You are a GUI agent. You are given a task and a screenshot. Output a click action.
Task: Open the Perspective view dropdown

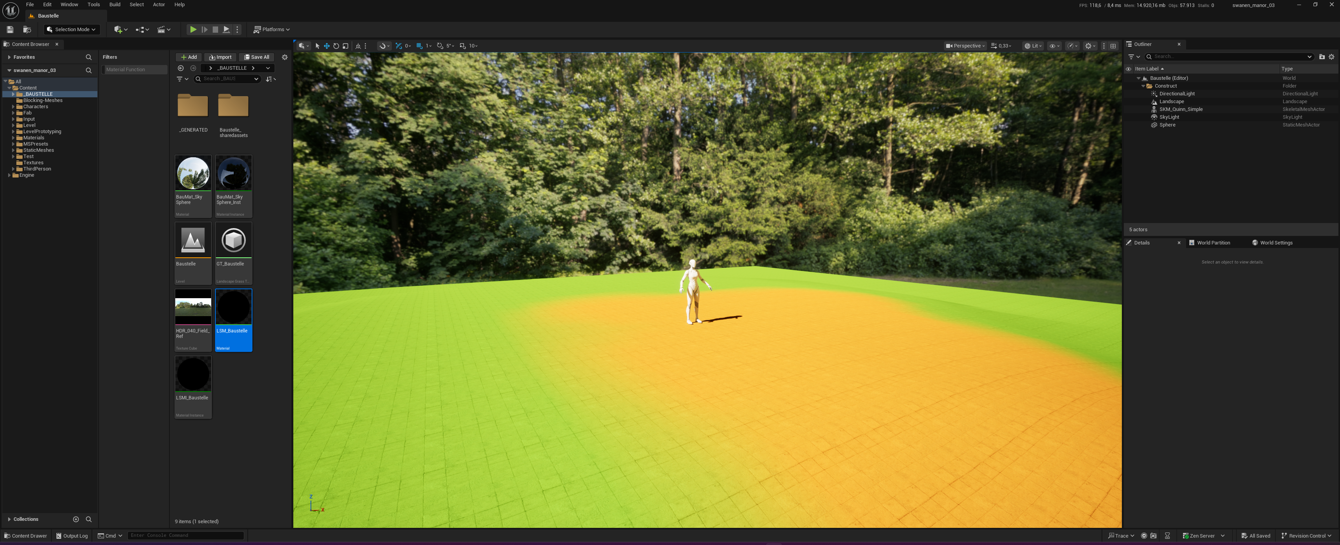pos(965,46)
